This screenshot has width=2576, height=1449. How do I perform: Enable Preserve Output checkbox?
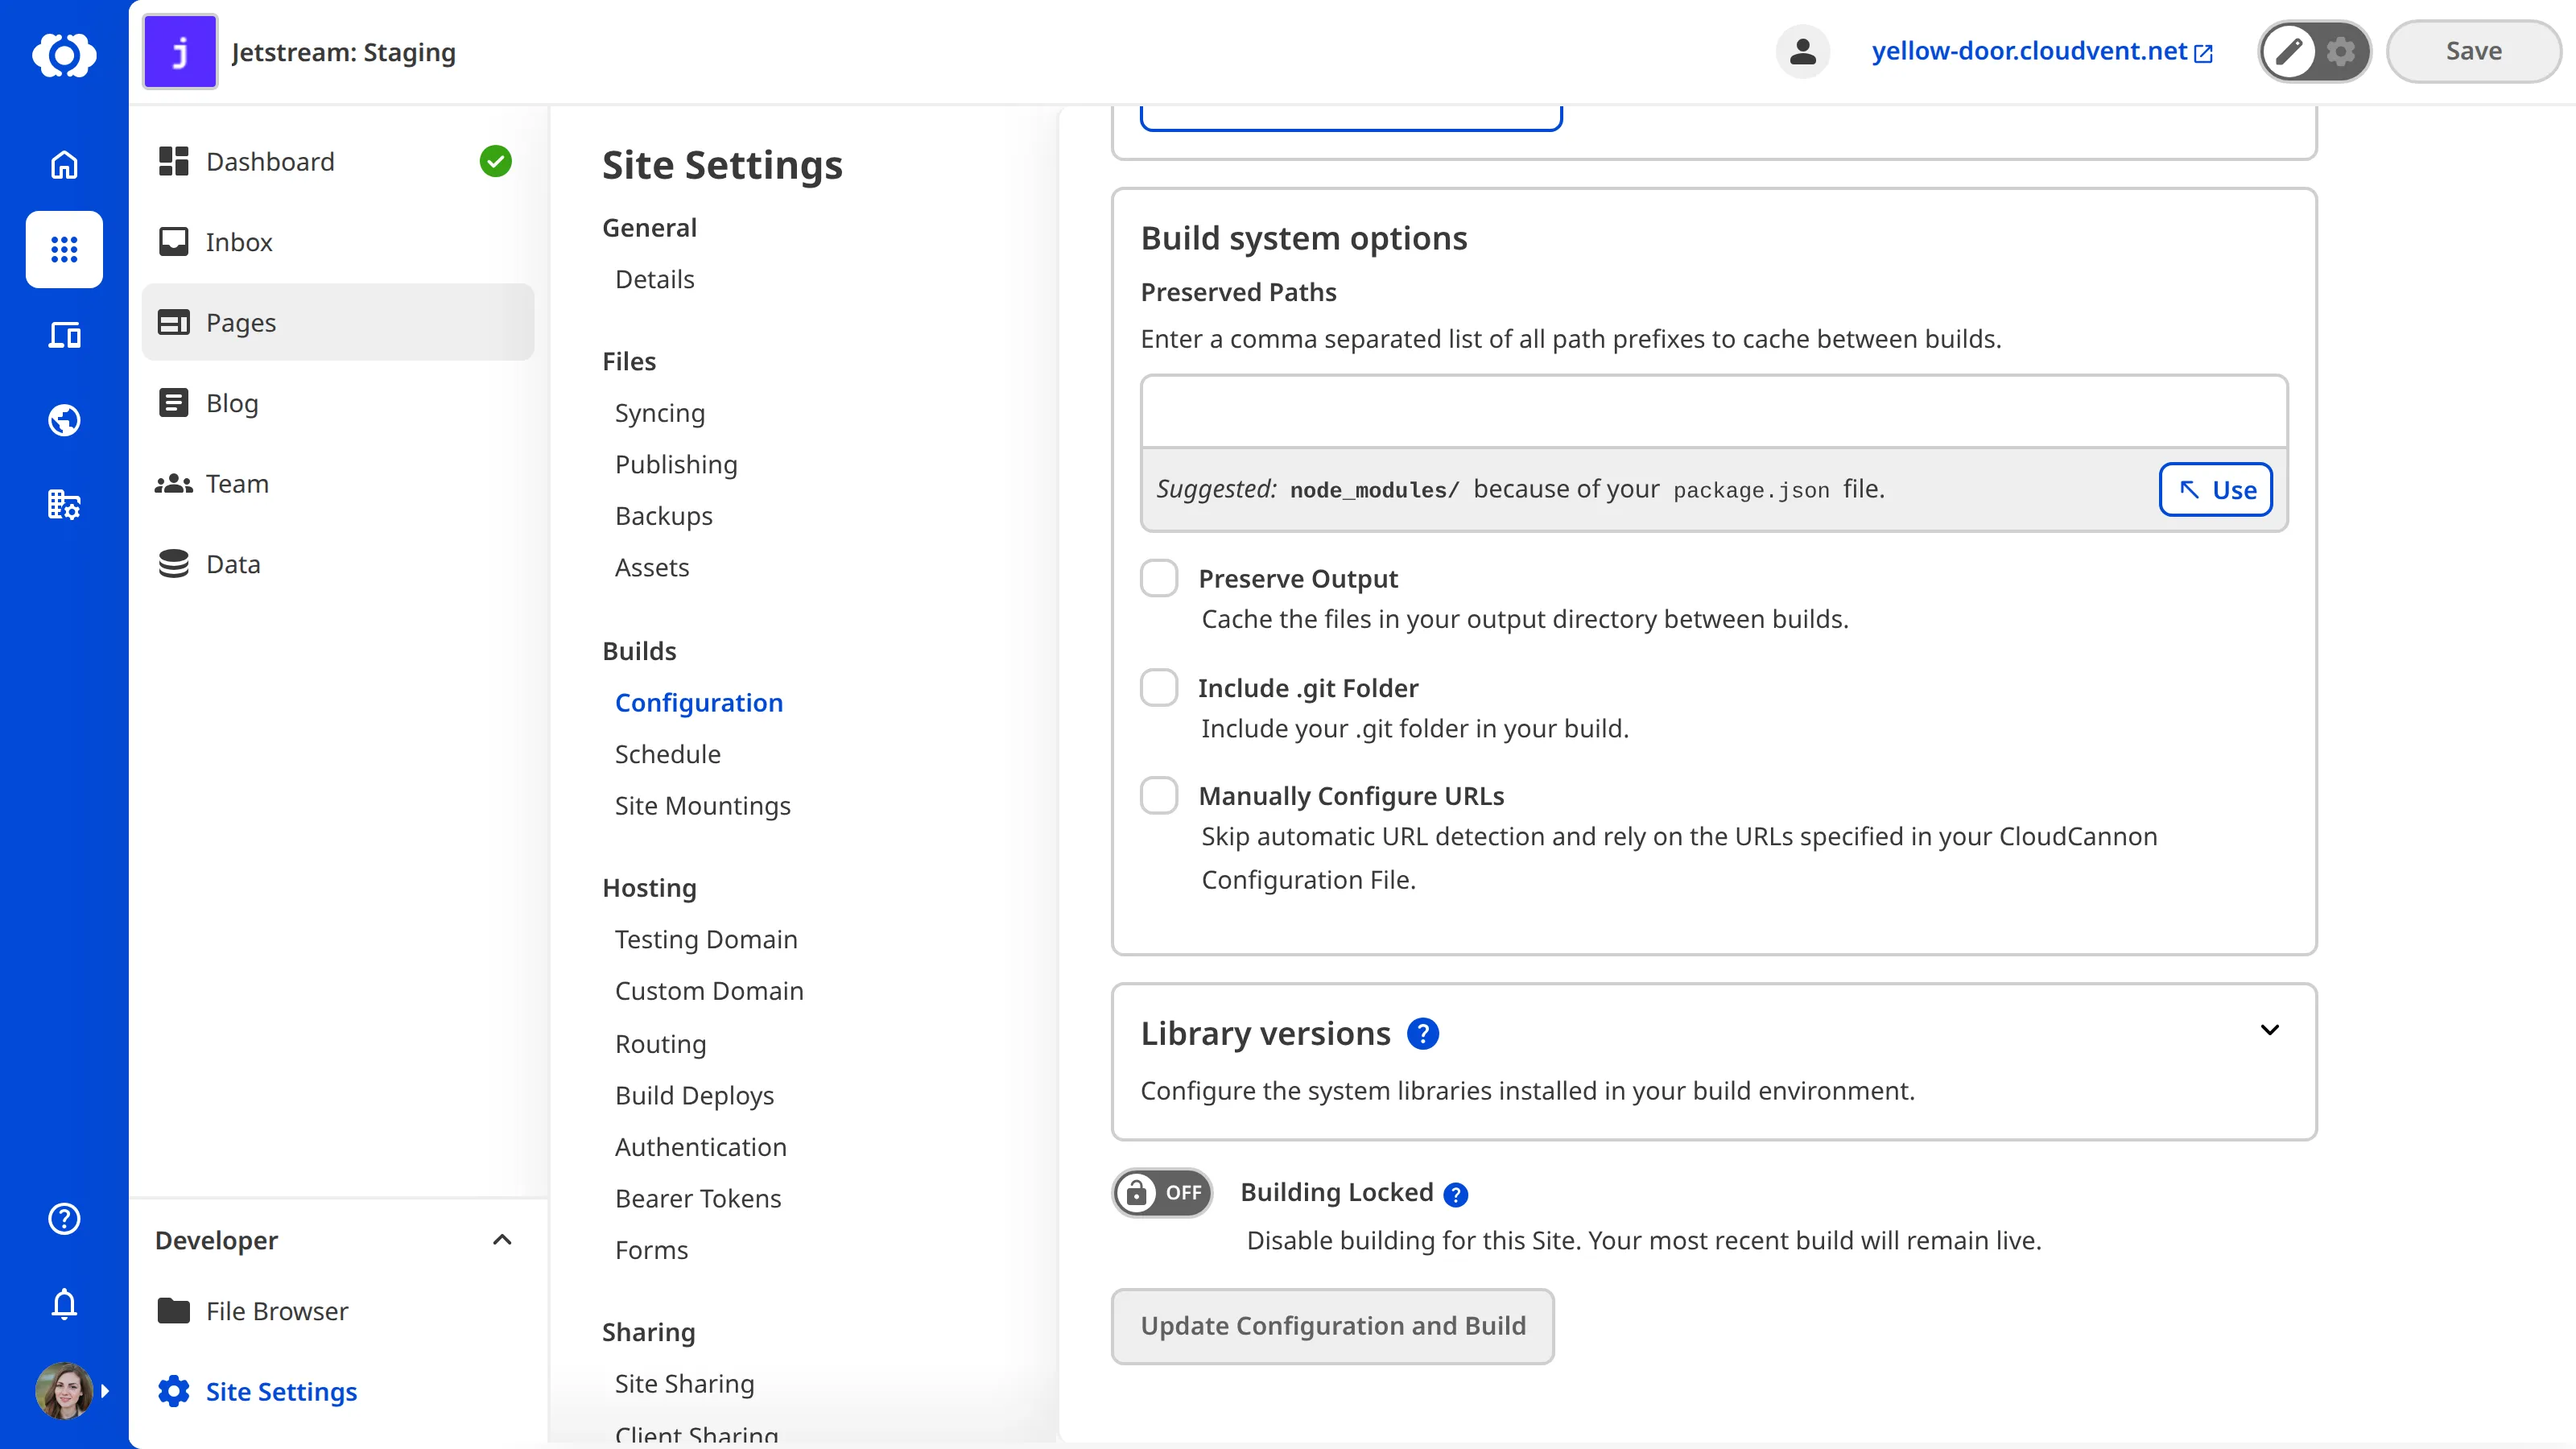pyautogui.click(x=1159, y=578)
